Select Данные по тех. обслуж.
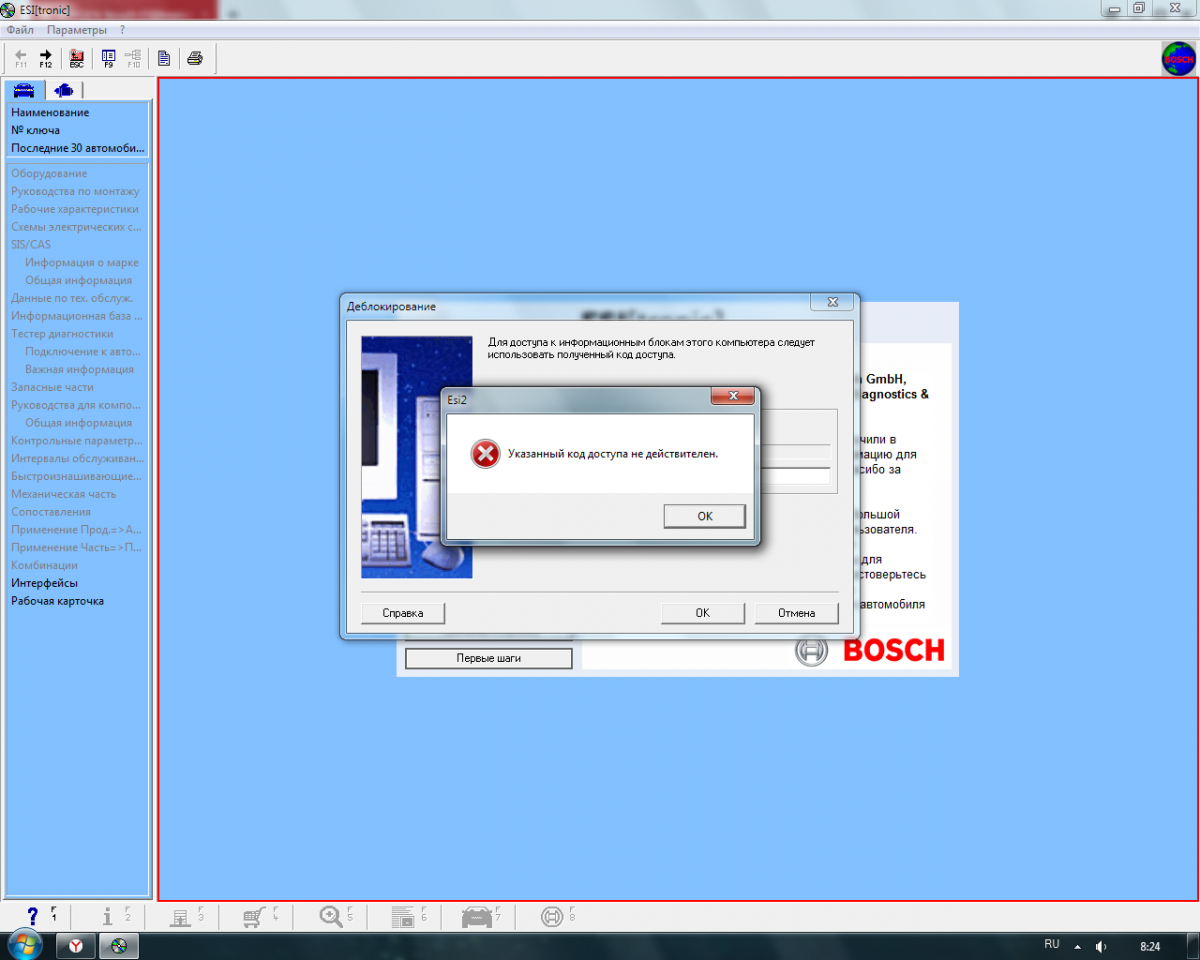This screenshot has width=1200, height=960. click(x=72, y=298)
